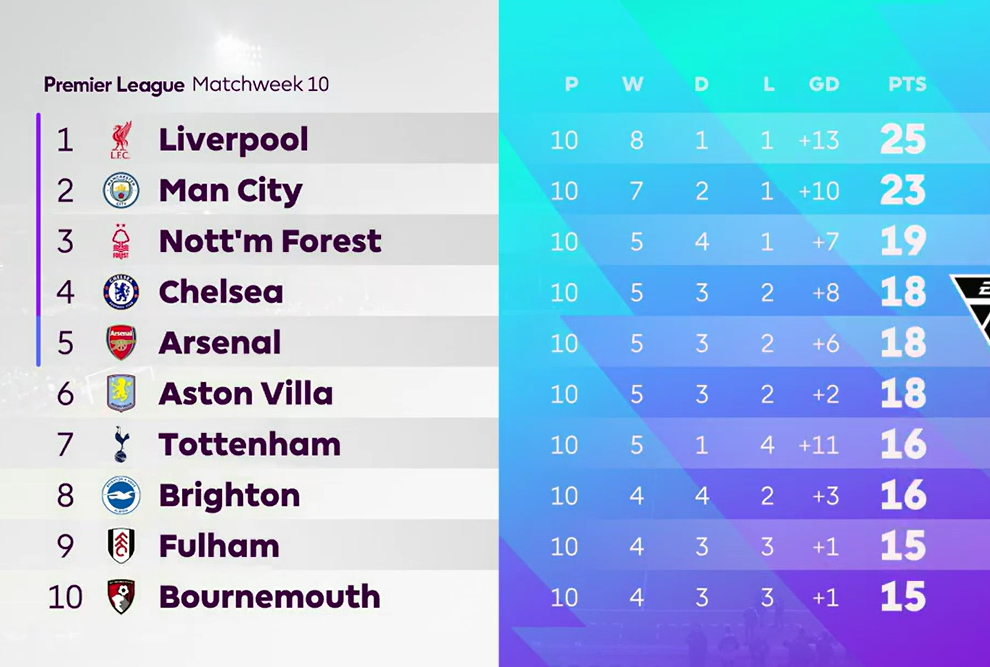Click the Man City club crest
Image resolution: width=990 pixels, height=667 pixels.
tap(121, 191)
